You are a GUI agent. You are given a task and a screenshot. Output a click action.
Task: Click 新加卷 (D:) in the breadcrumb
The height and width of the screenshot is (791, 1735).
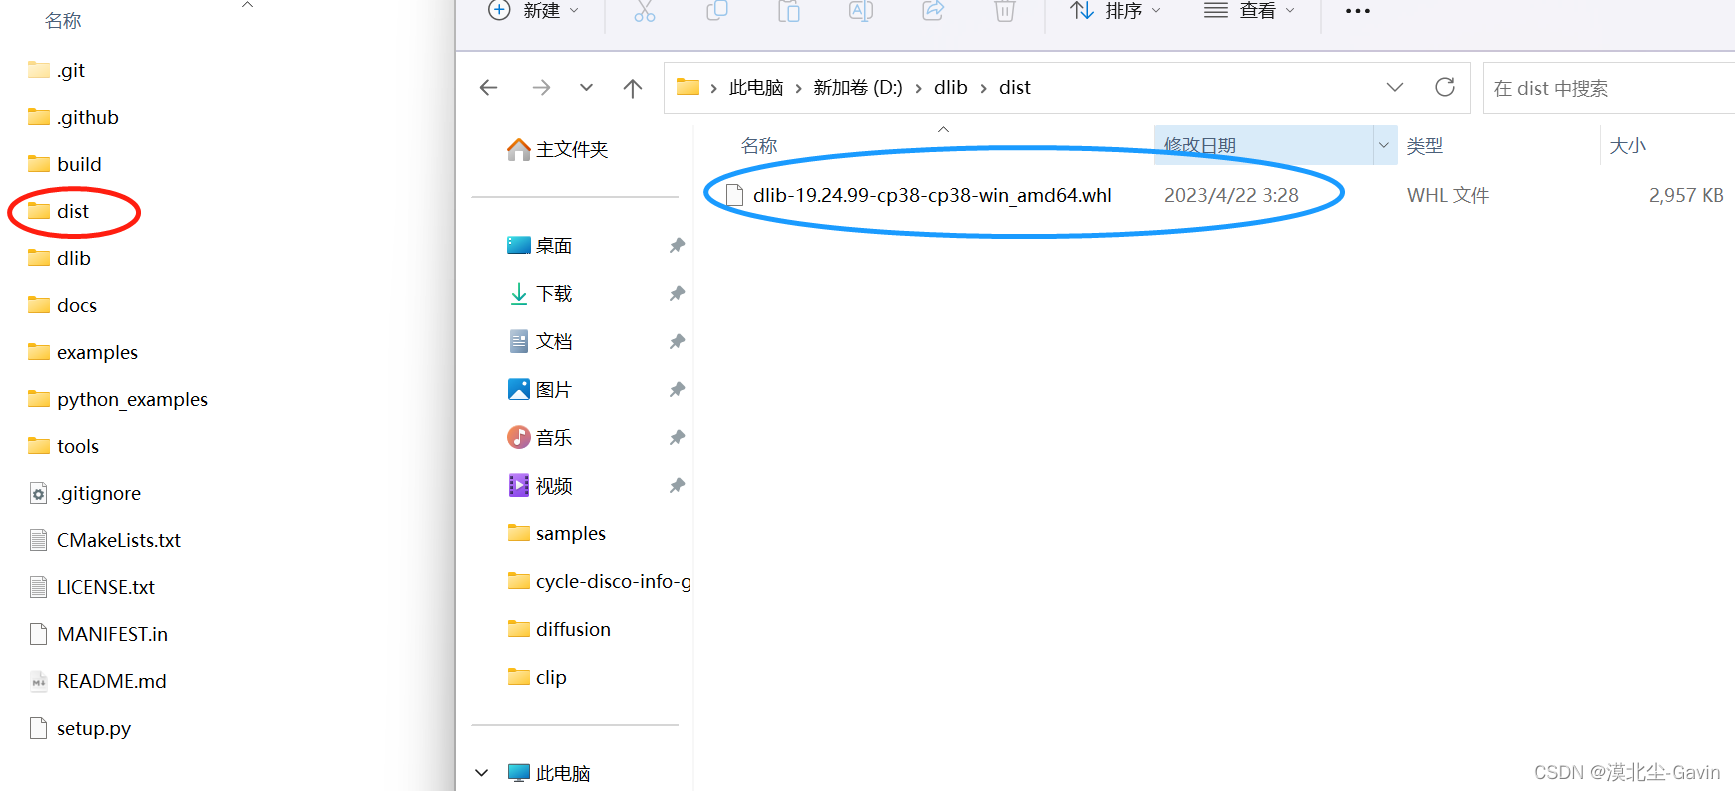(858, 88)
